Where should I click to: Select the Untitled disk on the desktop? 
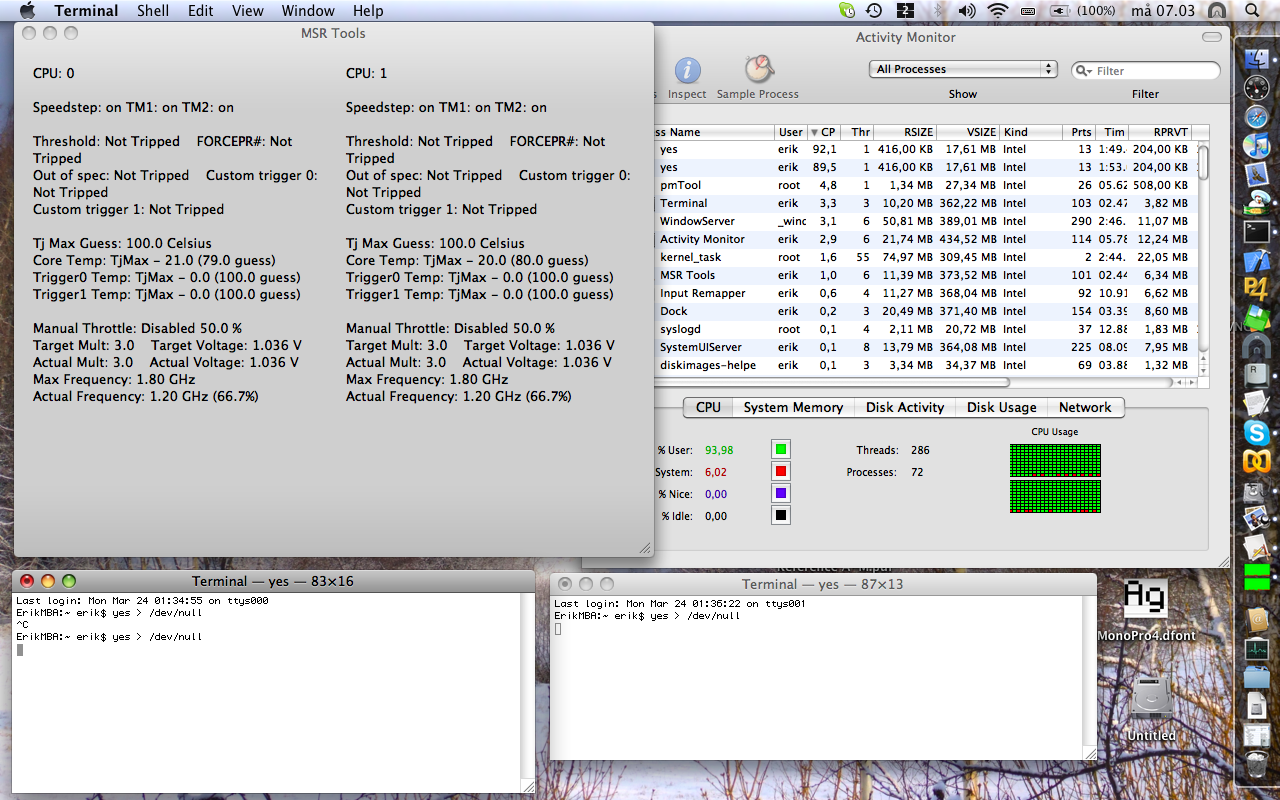click(x=1151, y=707)
